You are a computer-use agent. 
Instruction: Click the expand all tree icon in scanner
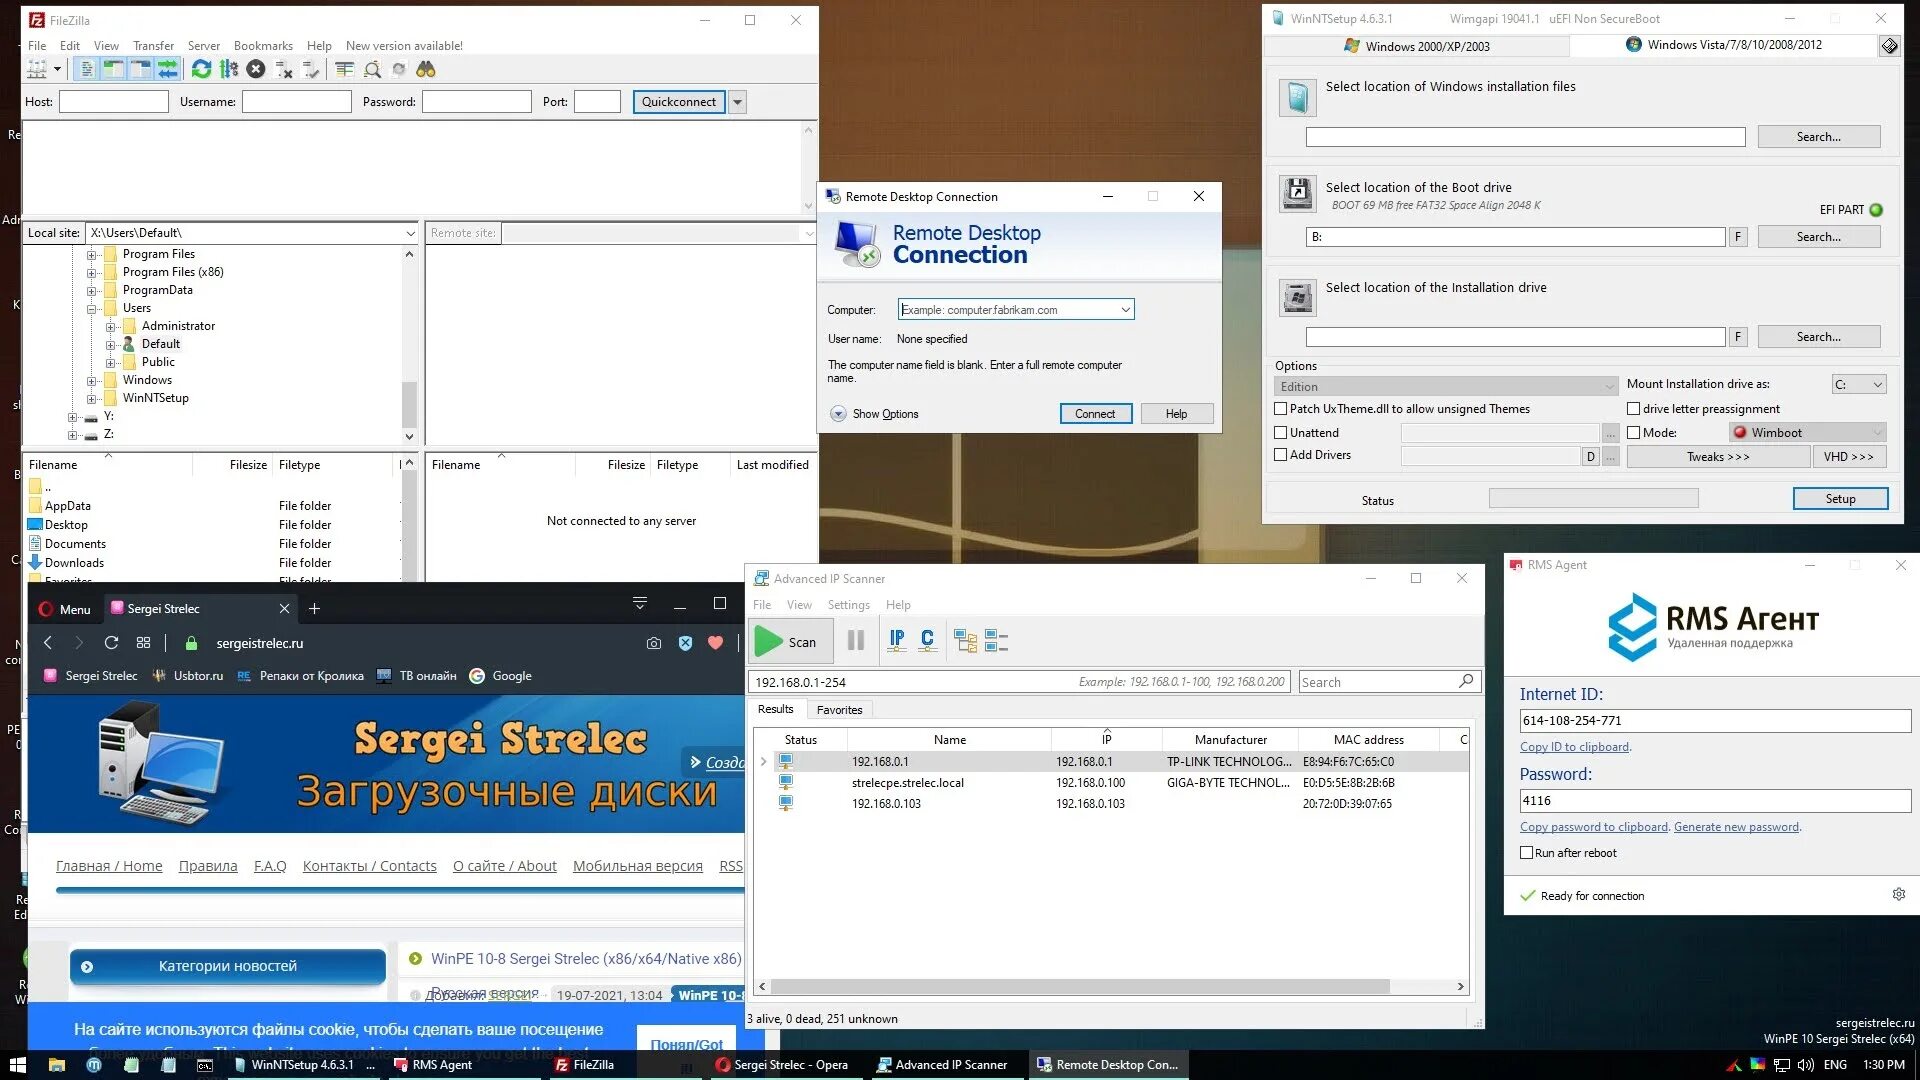click(x=965, y=641)
